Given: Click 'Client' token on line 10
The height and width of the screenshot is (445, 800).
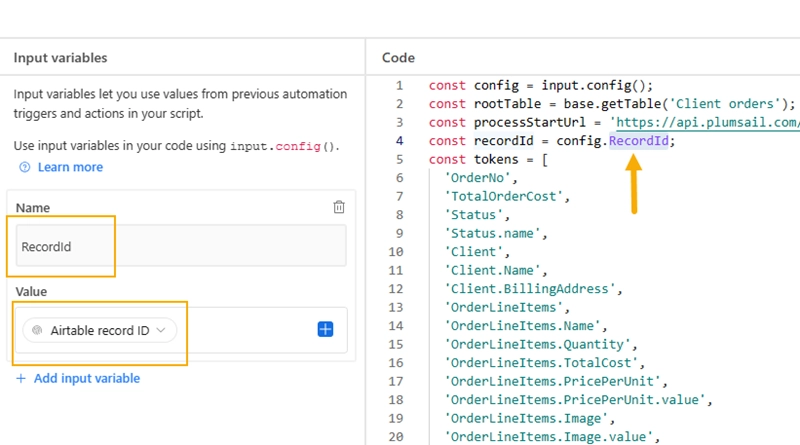Looking at the screenshot, I should click(x=473, y=252).
